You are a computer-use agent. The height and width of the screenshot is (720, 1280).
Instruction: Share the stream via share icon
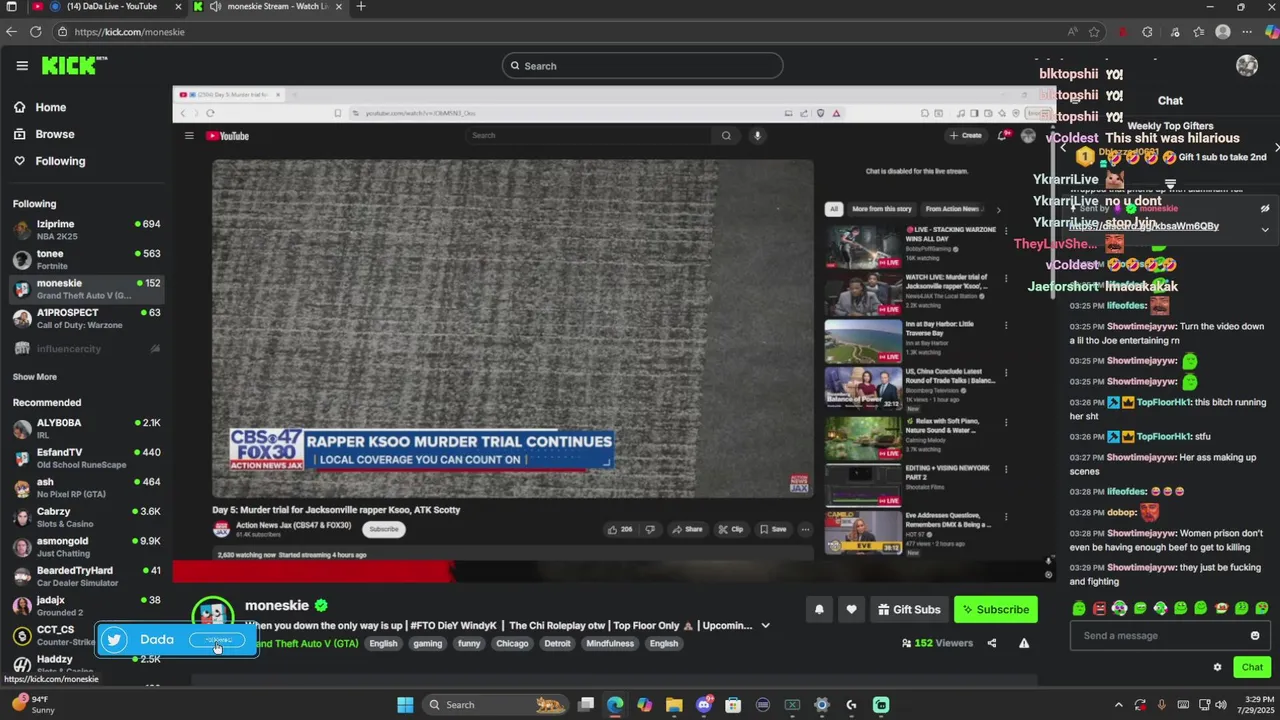(x=992, y=643)
